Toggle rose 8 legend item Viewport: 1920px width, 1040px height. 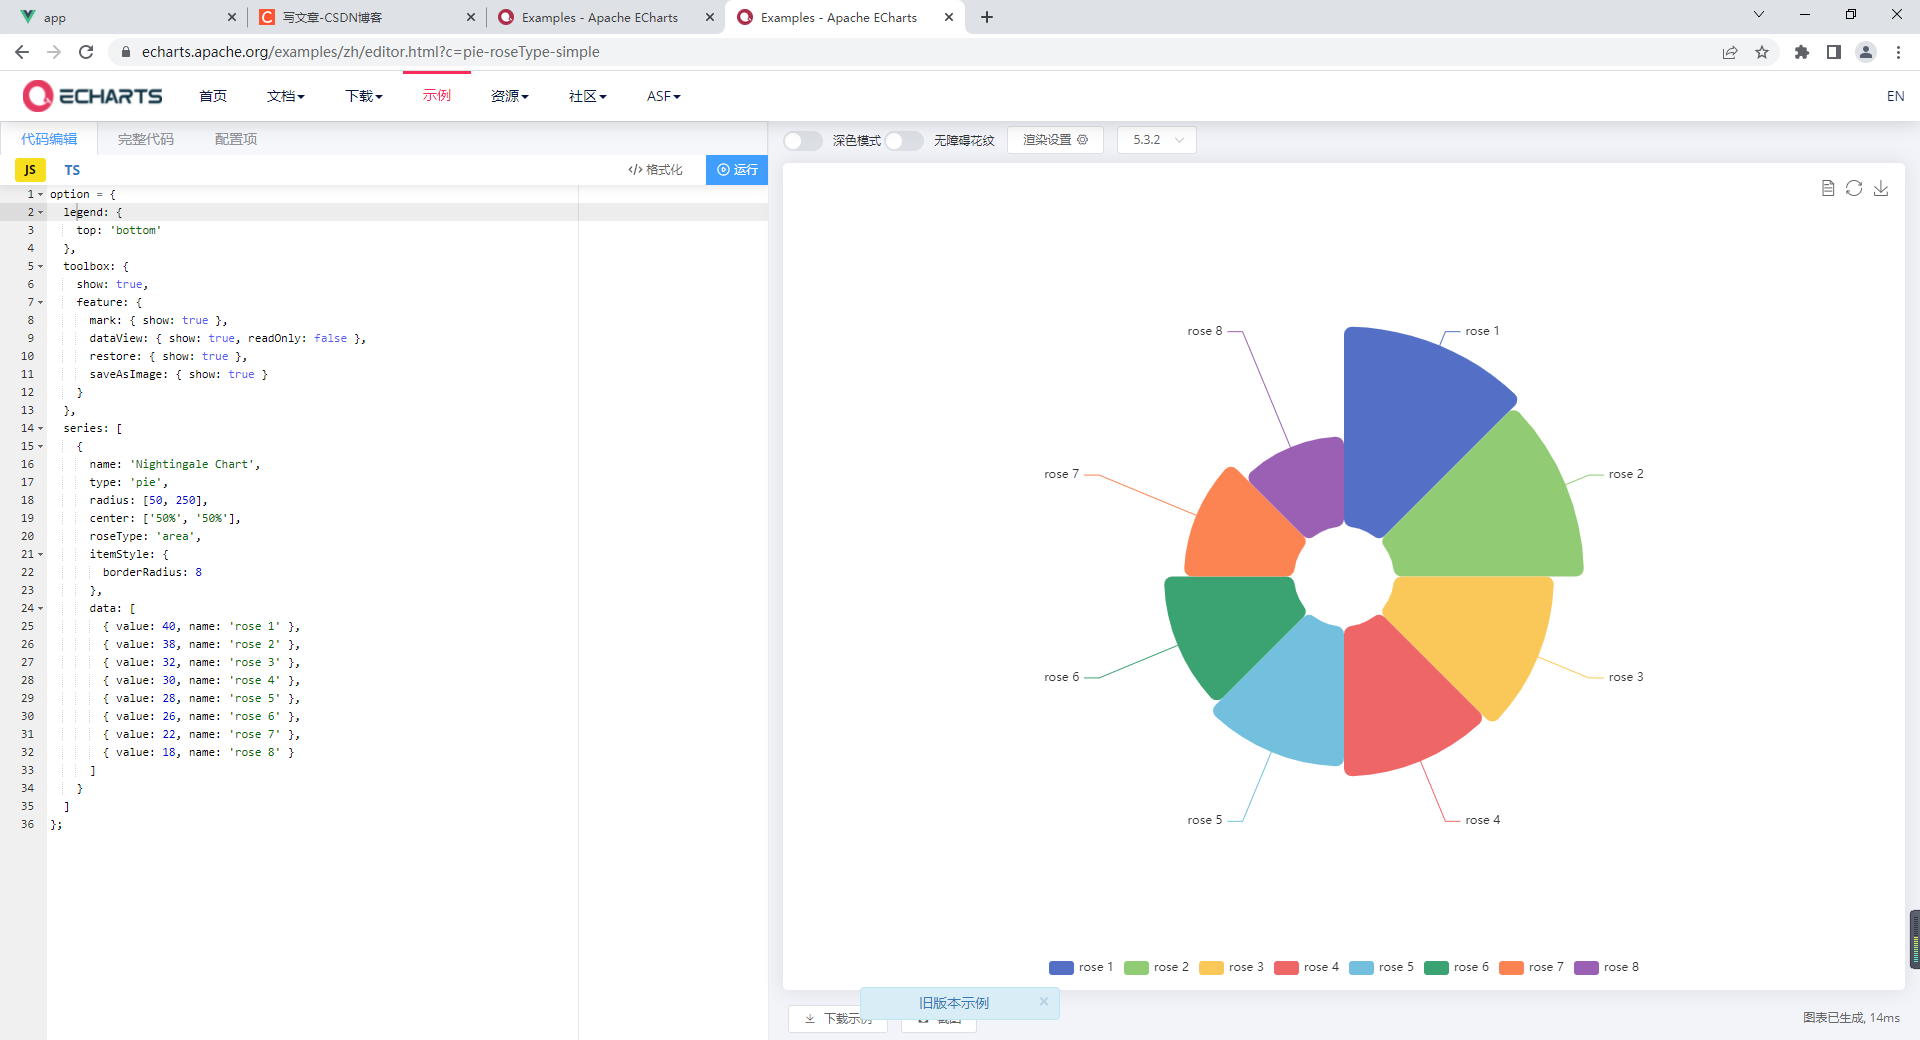(1606, 967)
